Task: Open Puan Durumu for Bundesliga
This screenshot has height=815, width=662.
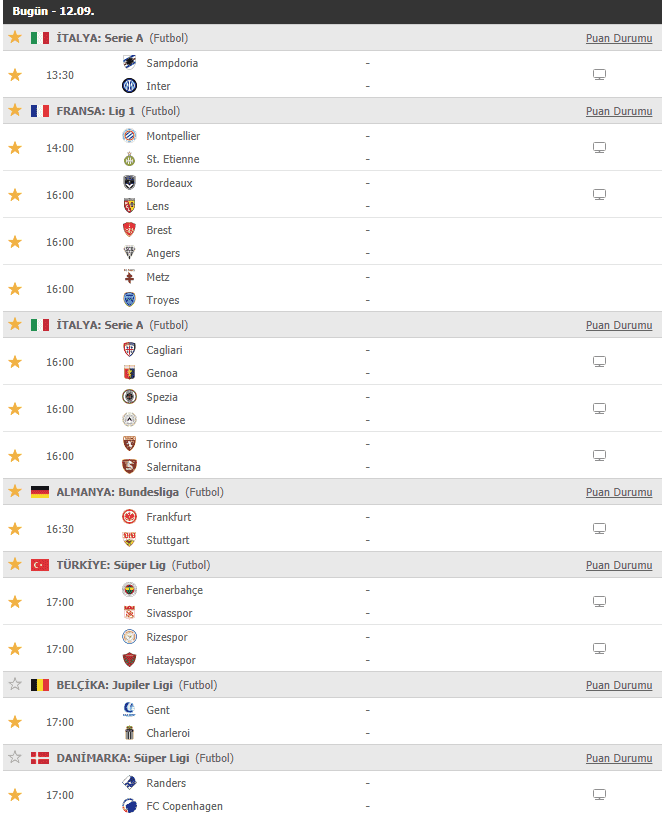Action: (x=619, y=492)
